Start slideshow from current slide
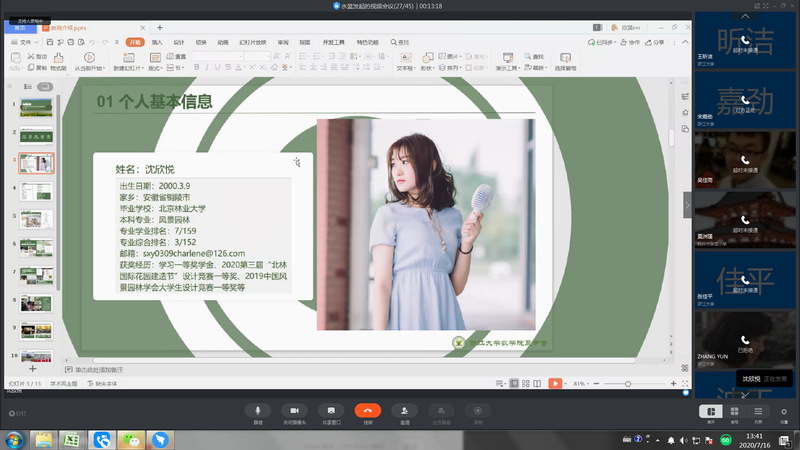Viewport: 800px width, 450px height. point(89,61)
